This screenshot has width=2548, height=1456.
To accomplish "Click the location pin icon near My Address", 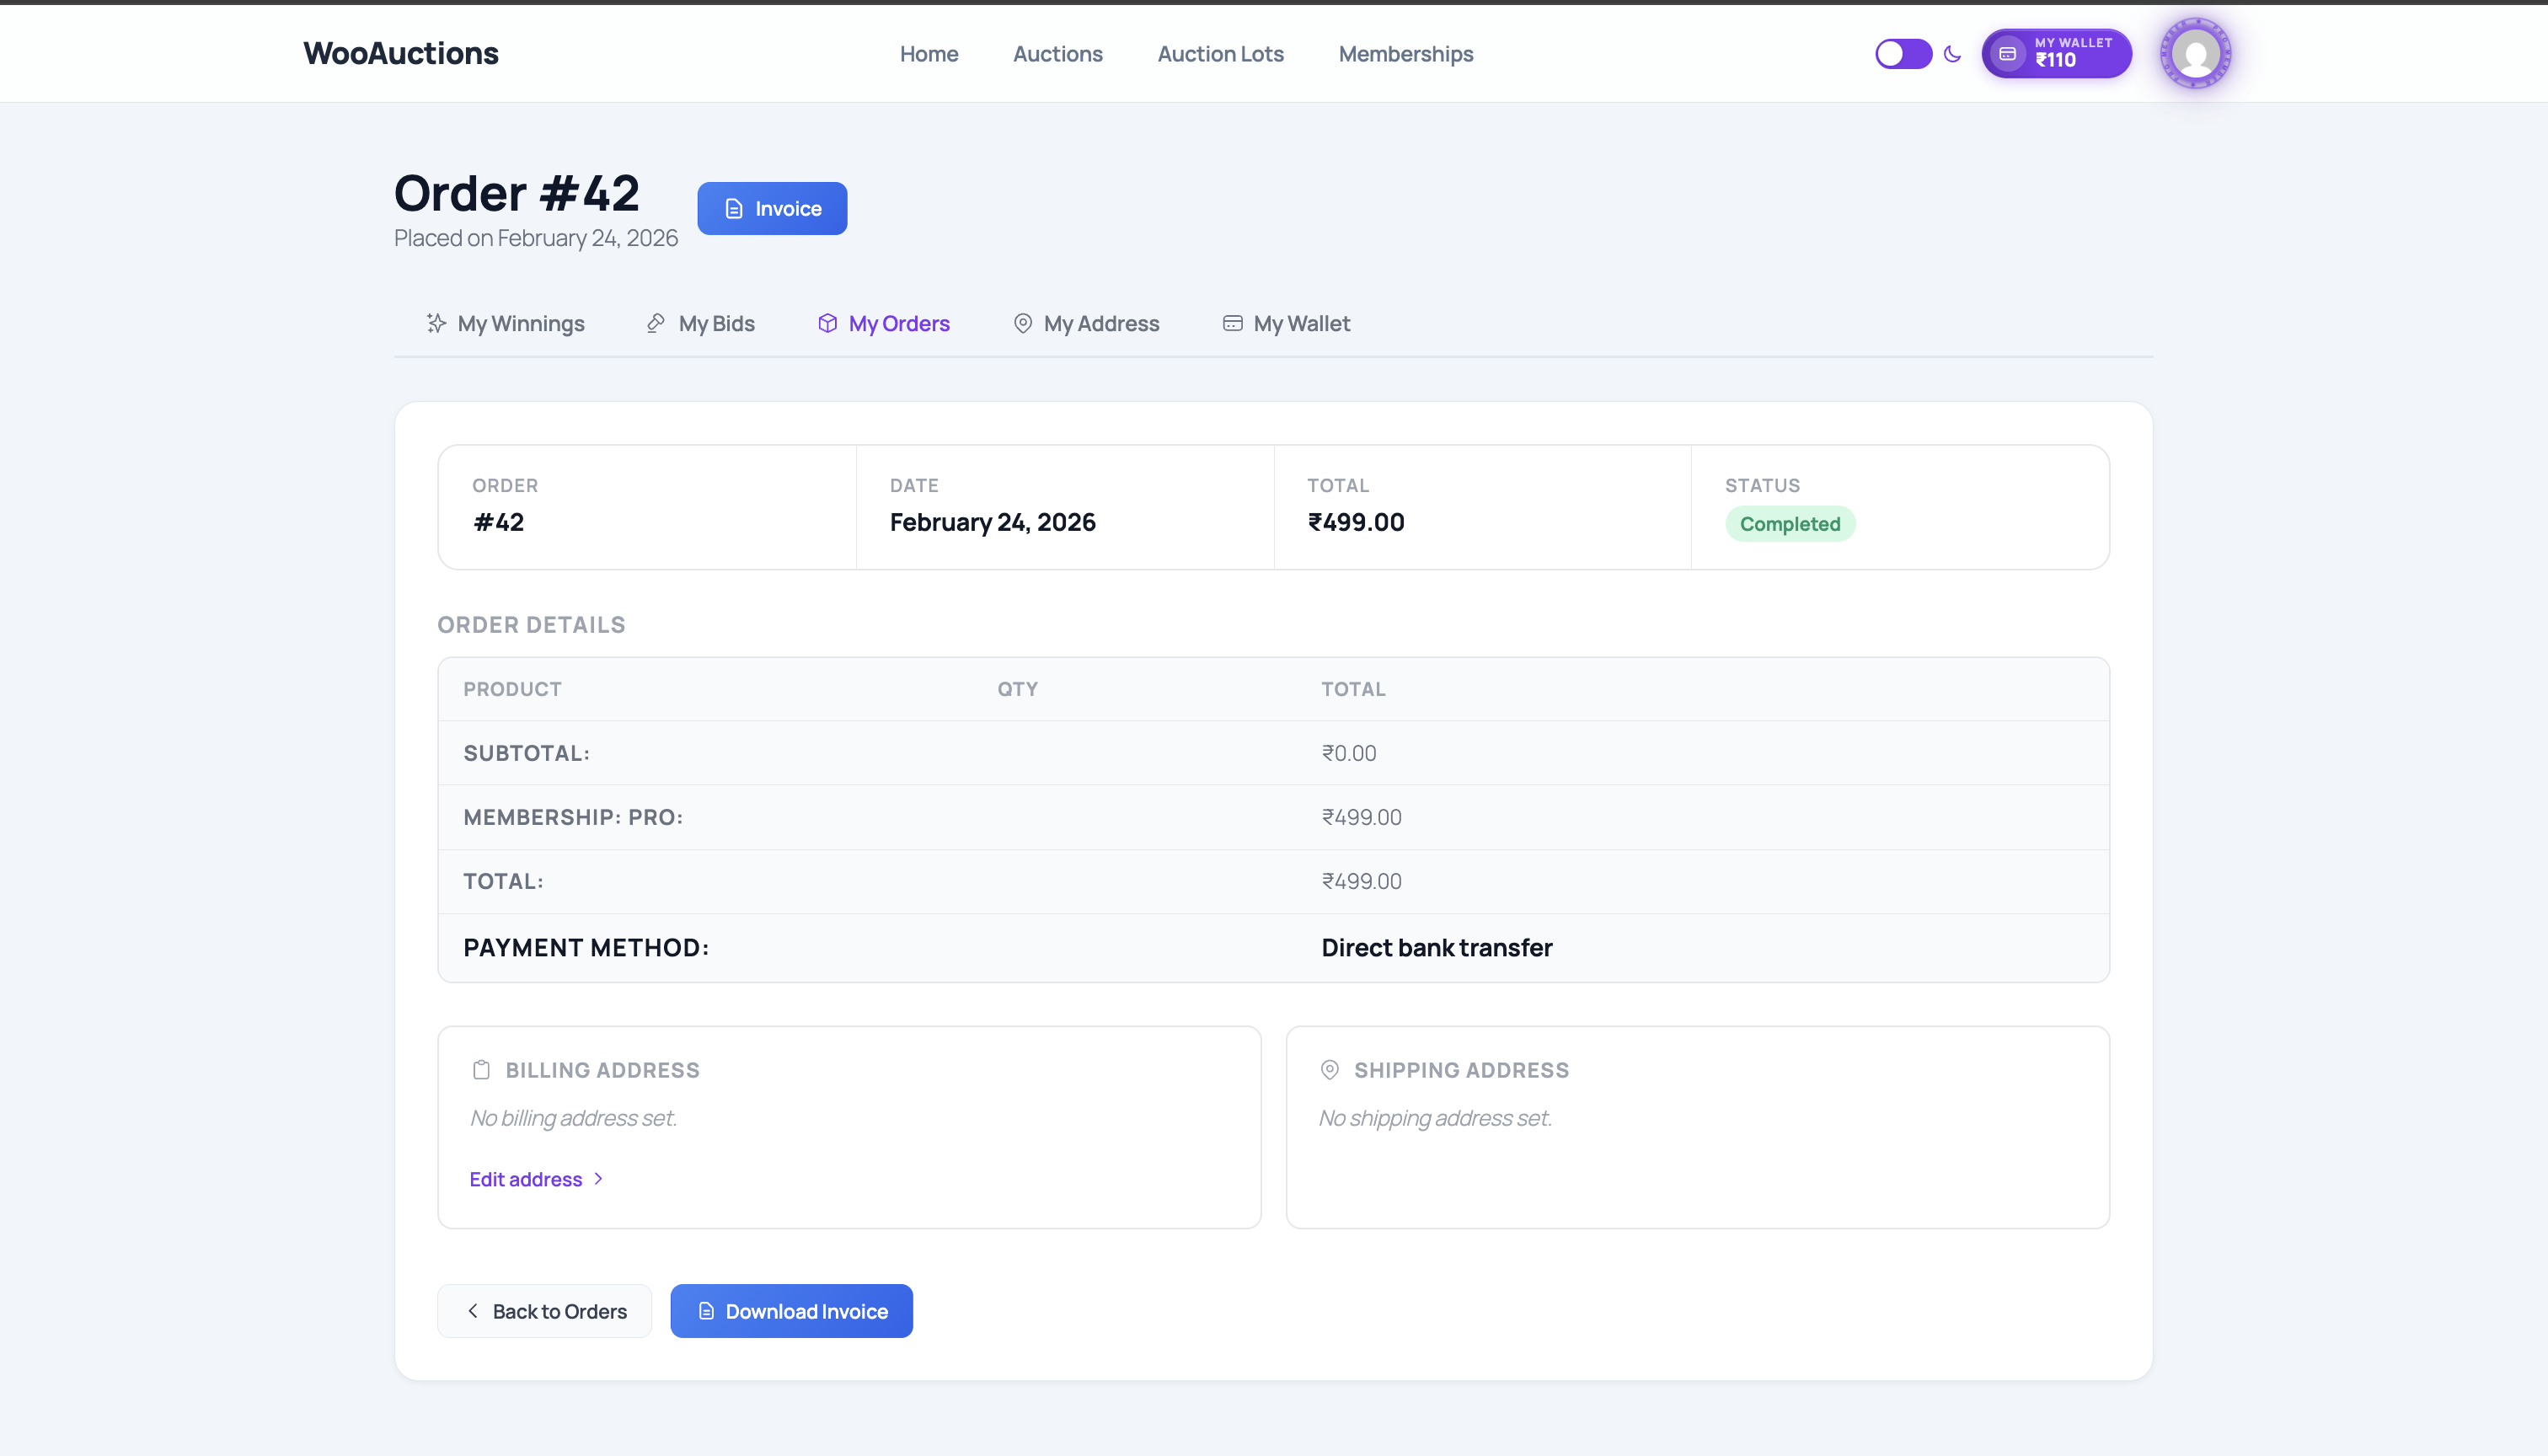I will pyautogui.click(x=1022, y=323).
